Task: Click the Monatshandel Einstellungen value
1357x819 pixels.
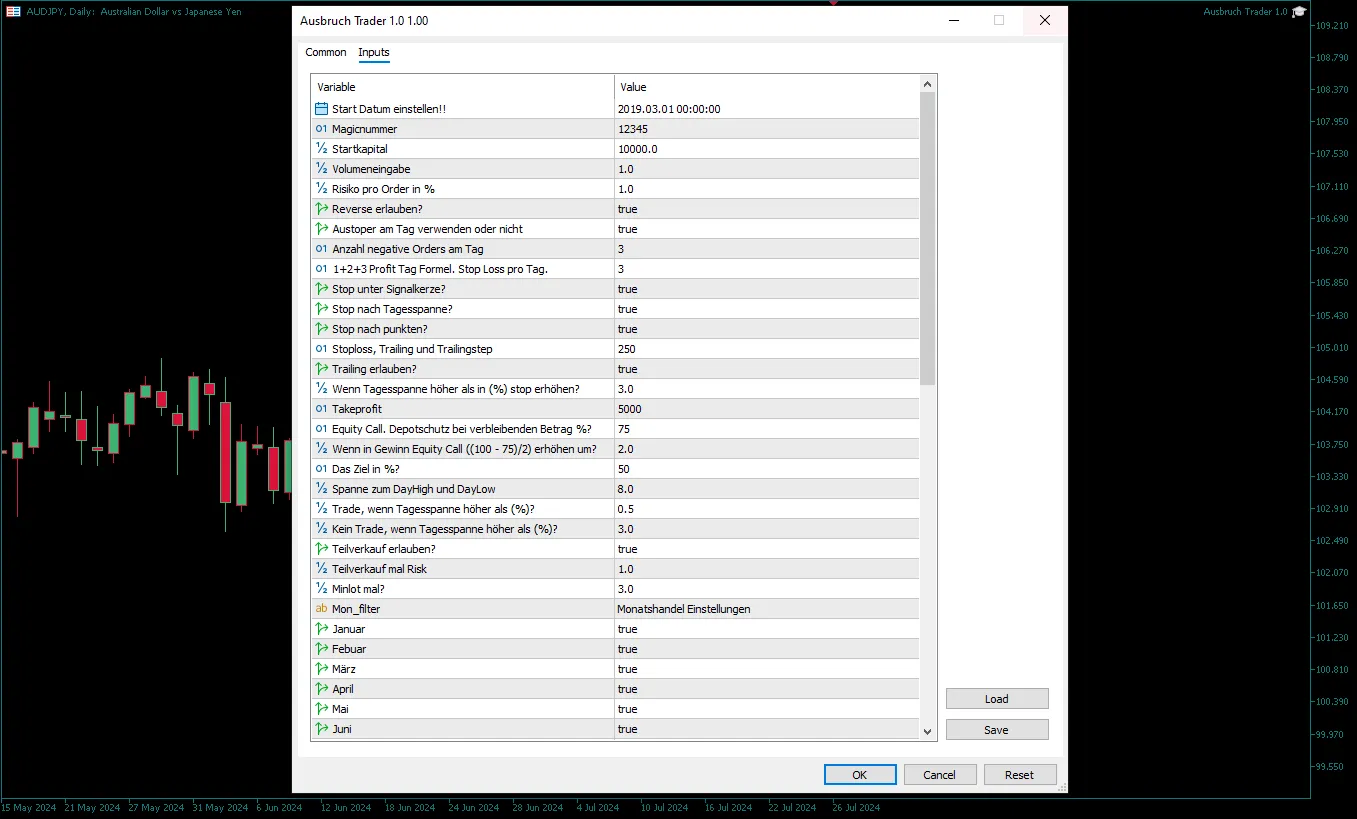Action: [x=682, y=609]
